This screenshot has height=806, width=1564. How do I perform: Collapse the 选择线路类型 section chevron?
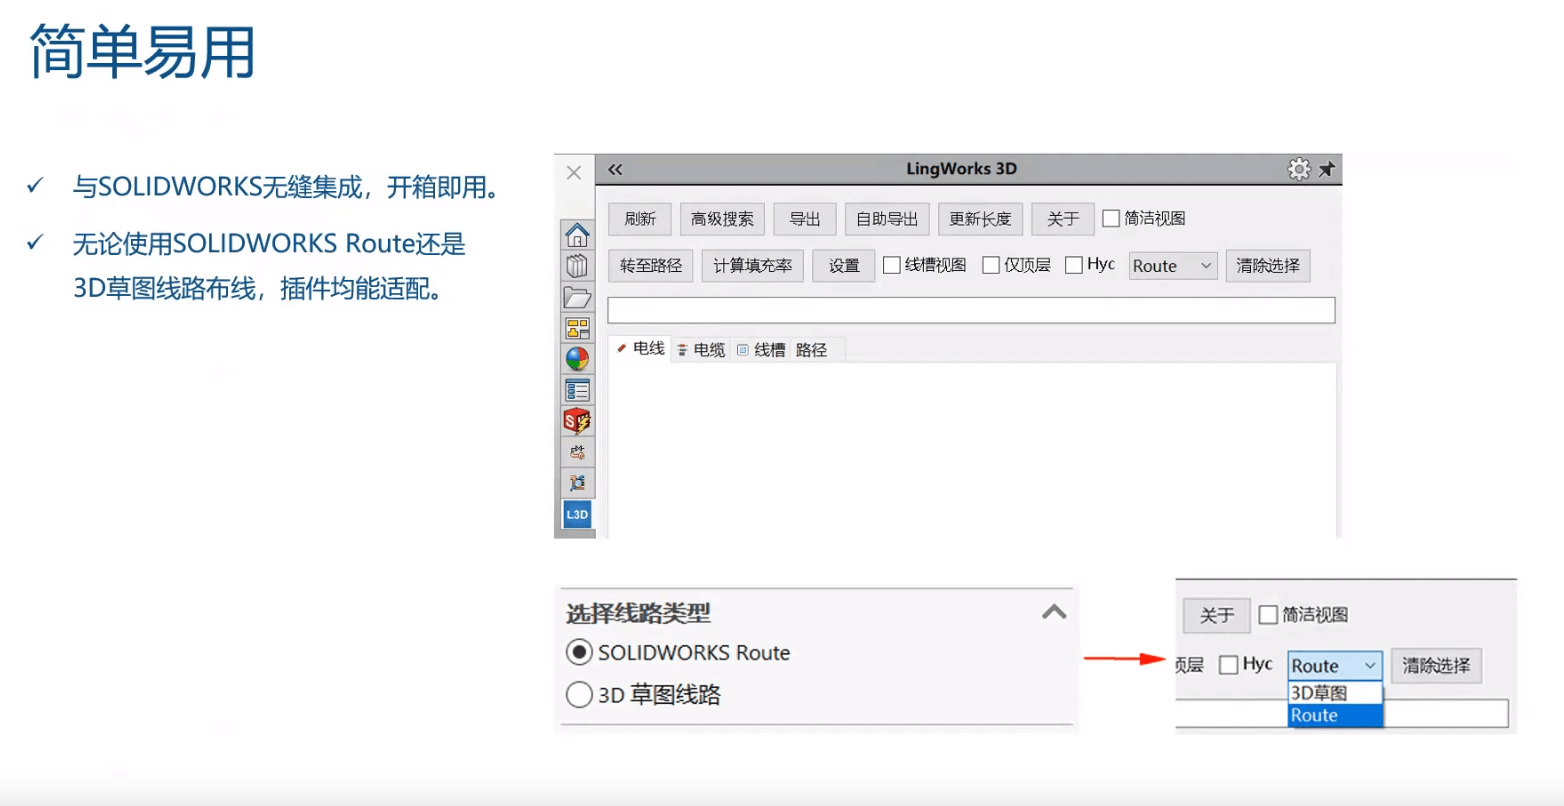(1054, 612)
